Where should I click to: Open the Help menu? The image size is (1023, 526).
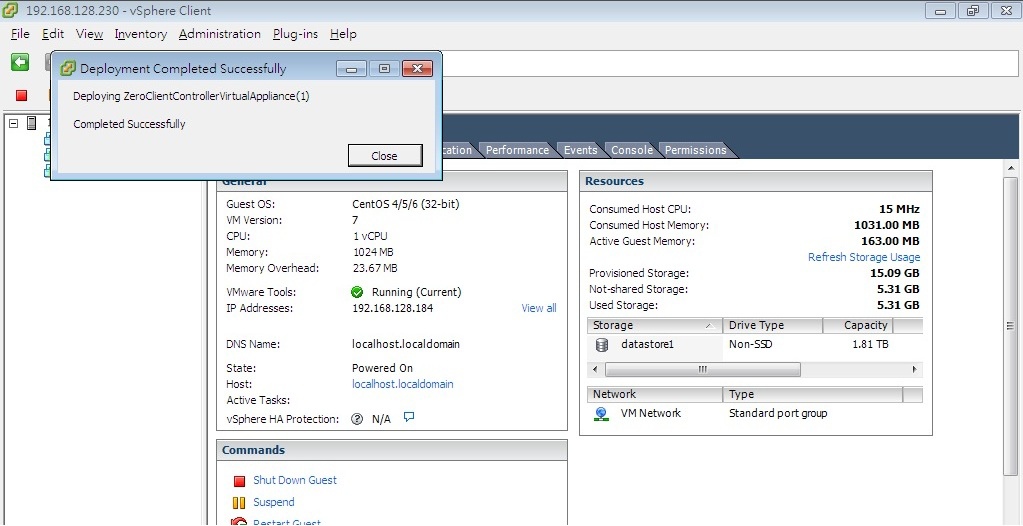coord(343,34)
